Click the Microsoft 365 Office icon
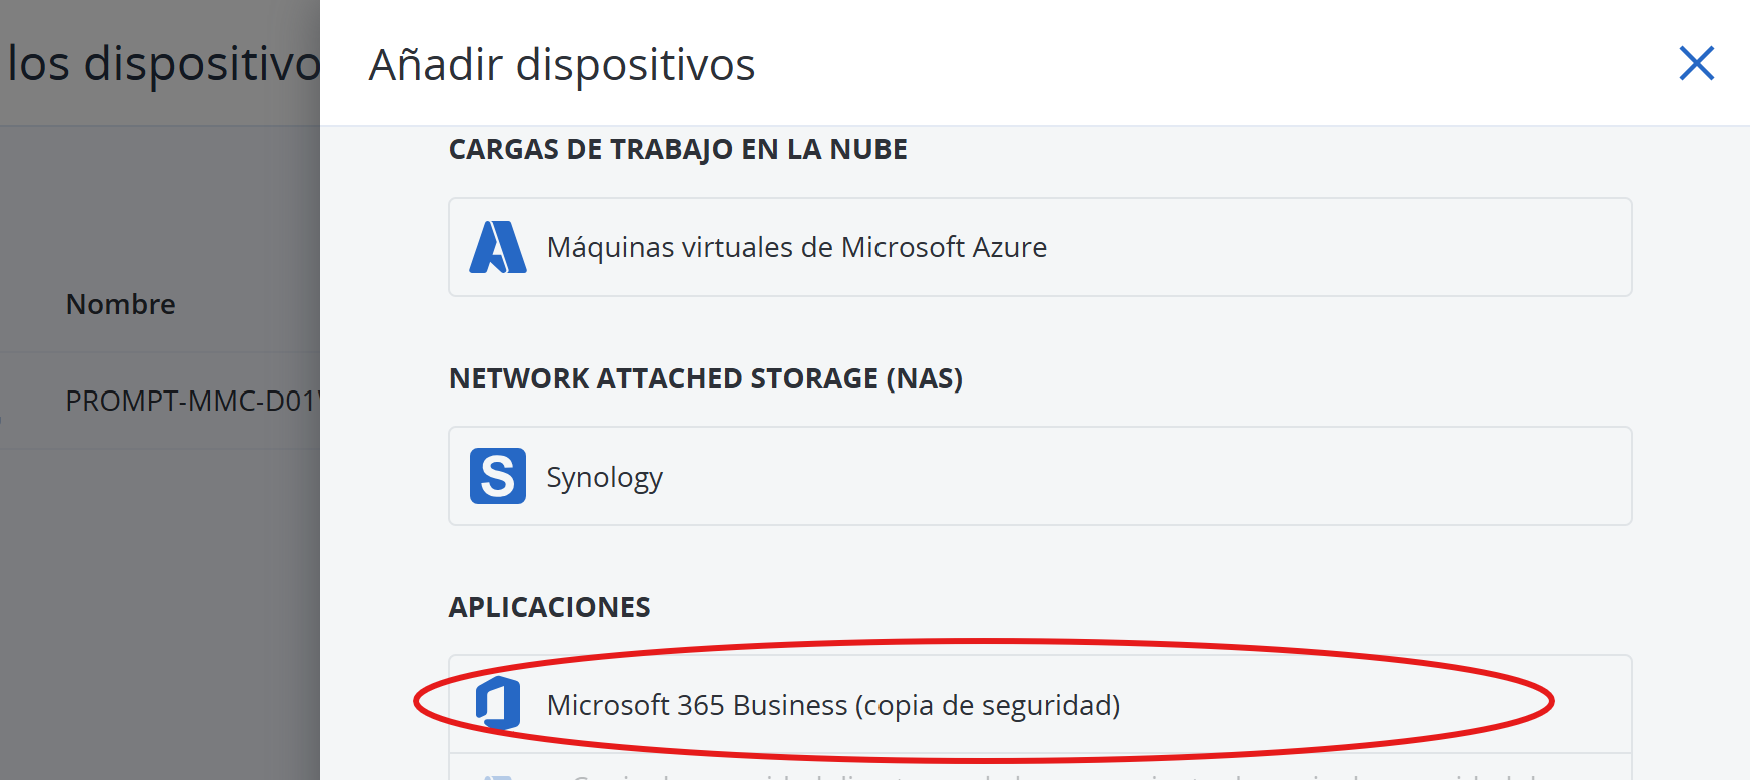Image resolution: width=1750 pixels, height=780 pixels. click(x=498, y=704)
